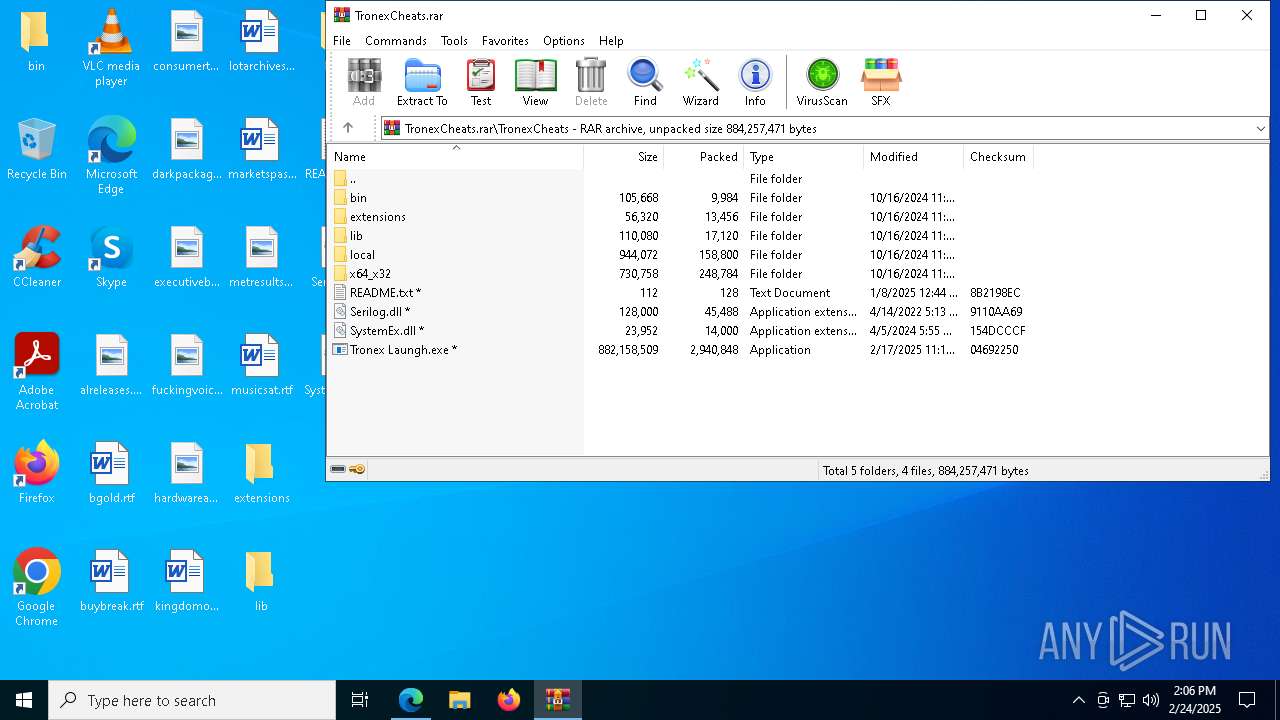1280x720 pixels.
Task: Open Firefox desktop shortcut
Action: point(36,472)
